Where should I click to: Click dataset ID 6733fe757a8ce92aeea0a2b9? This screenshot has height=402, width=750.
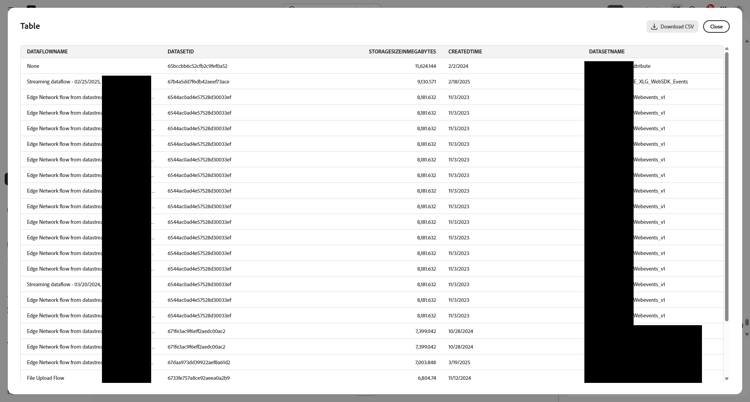[x=199, y=378]
